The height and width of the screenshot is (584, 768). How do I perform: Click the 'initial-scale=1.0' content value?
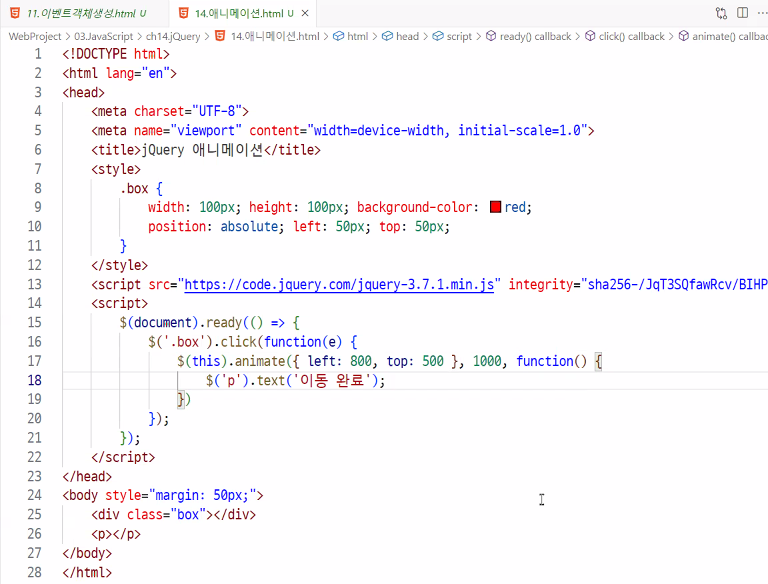pos(519,130)
